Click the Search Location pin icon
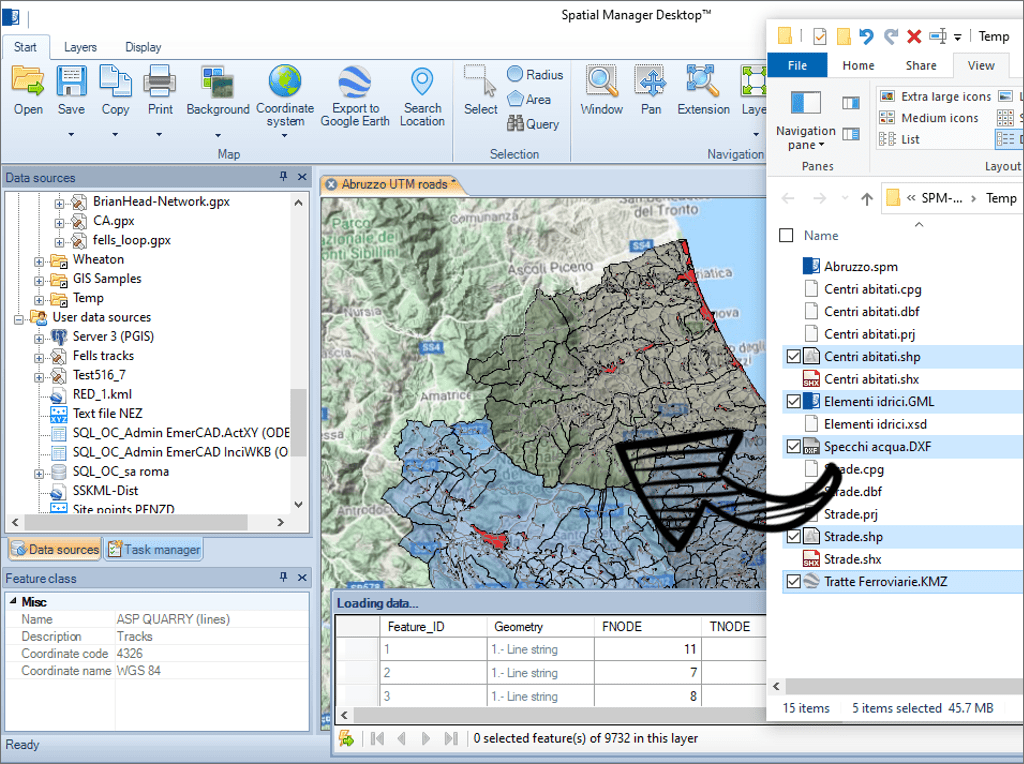 [422, 81]
